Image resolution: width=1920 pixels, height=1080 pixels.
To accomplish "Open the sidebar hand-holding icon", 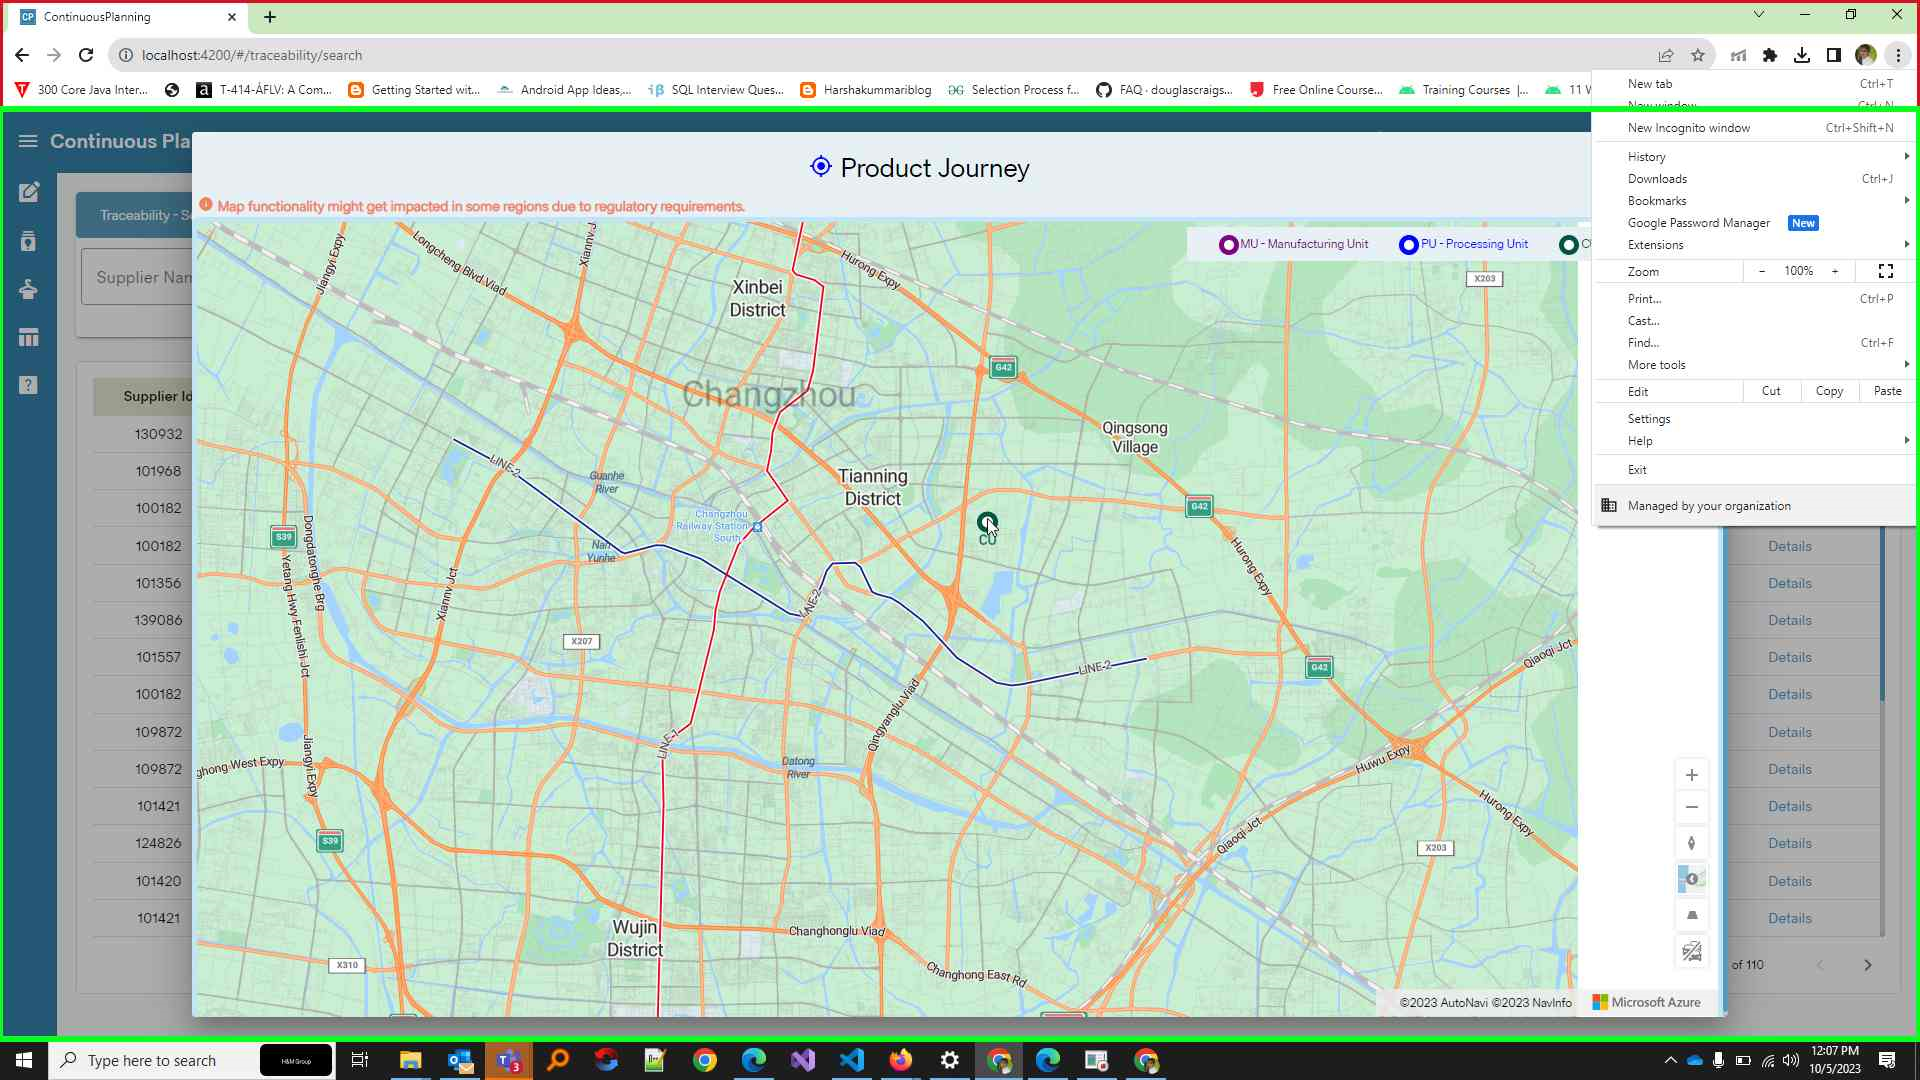I will (29, 289).
